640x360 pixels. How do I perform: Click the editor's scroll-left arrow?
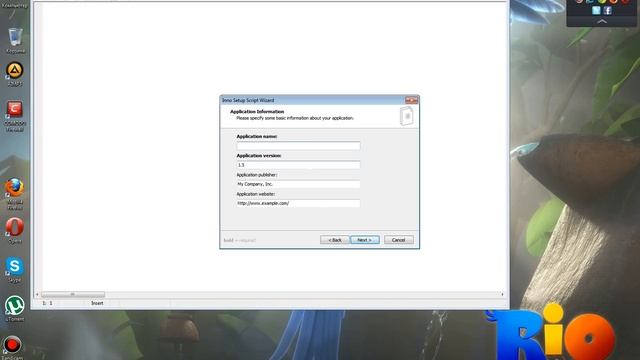click(x=37, y=294)
